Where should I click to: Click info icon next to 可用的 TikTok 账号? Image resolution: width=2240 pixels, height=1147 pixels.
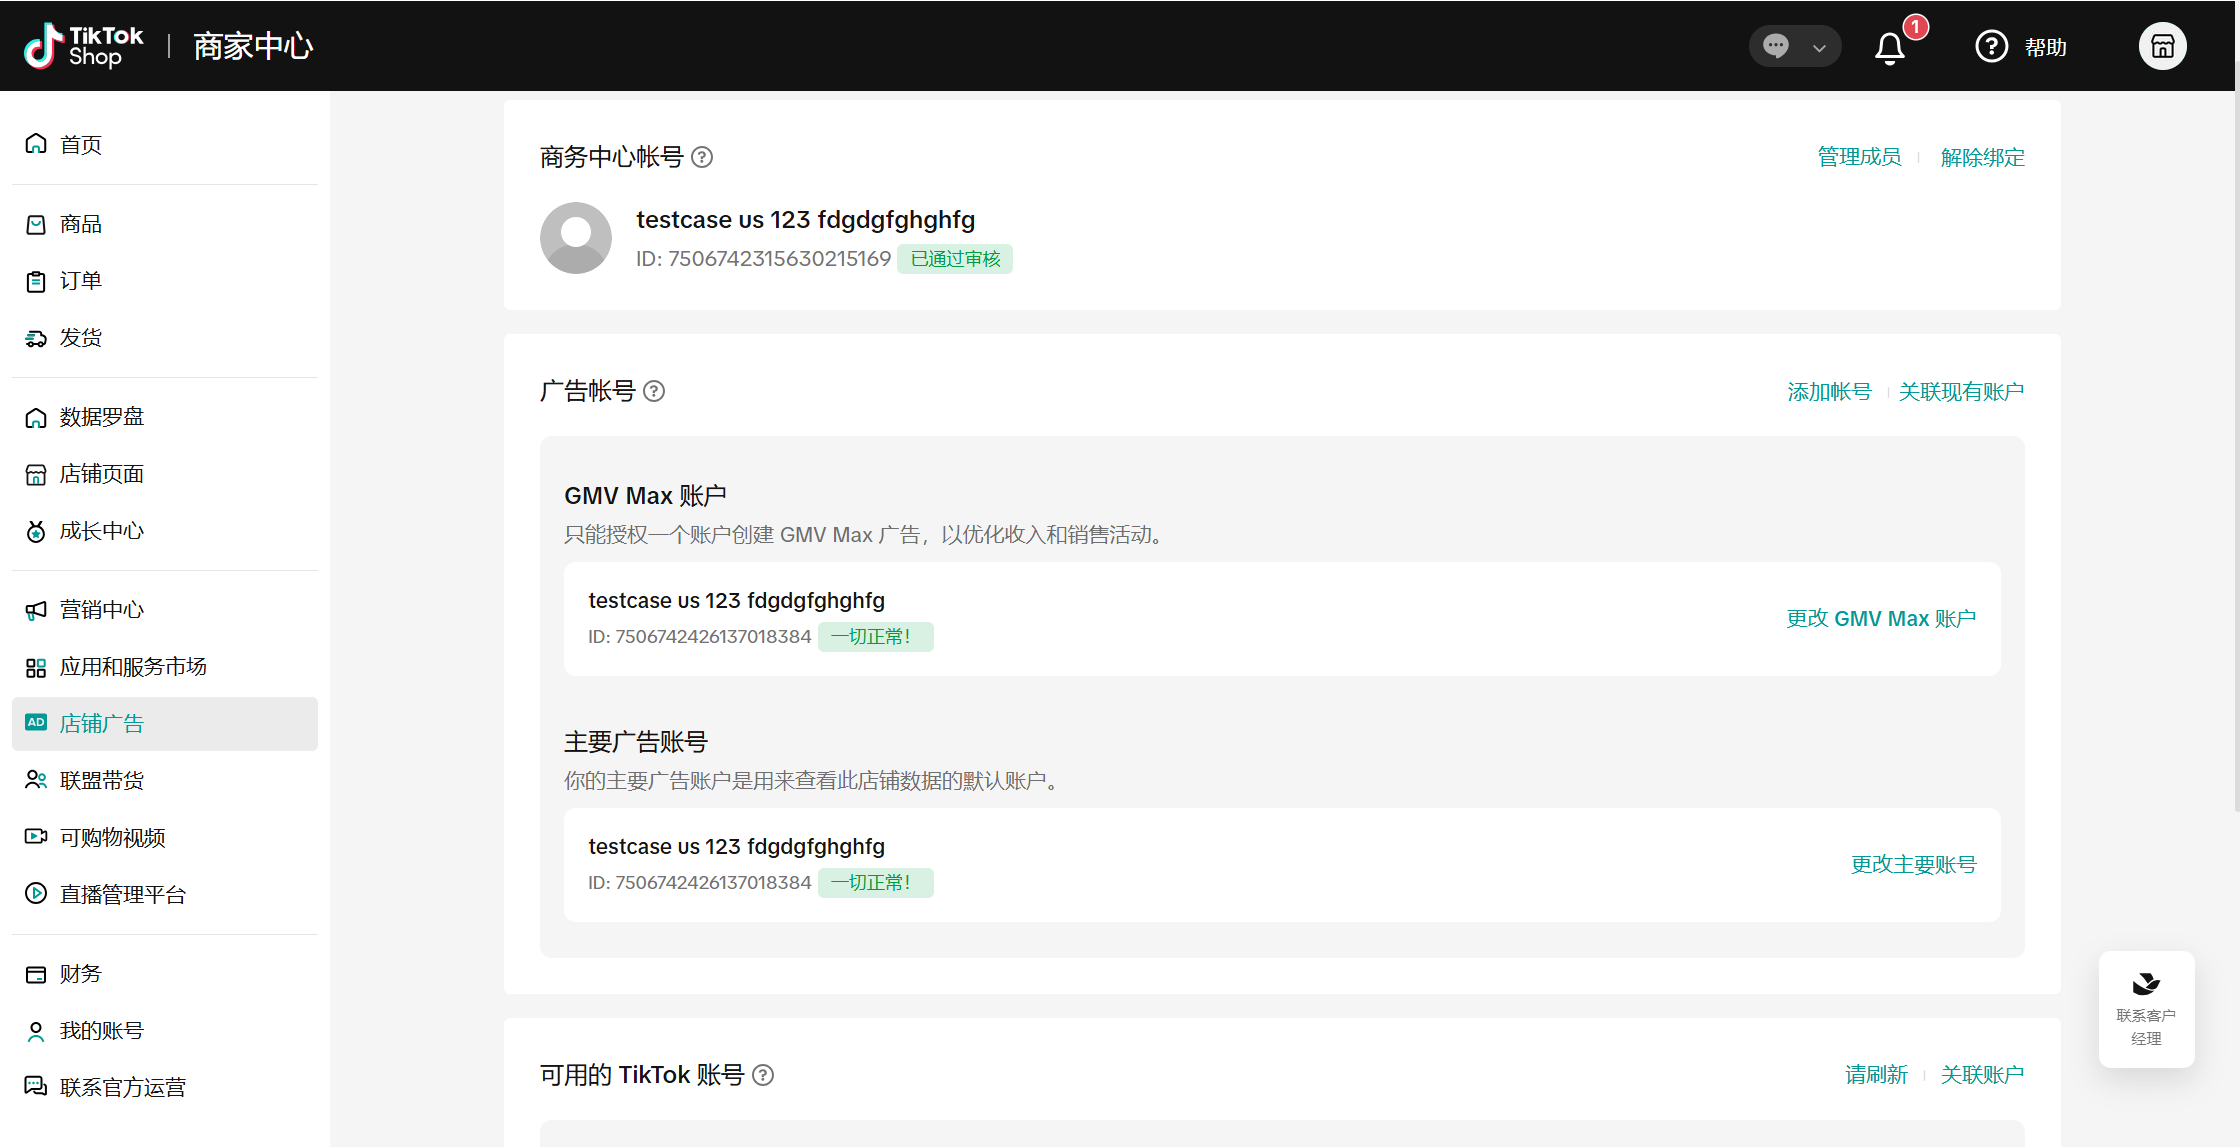(763, 1075)
